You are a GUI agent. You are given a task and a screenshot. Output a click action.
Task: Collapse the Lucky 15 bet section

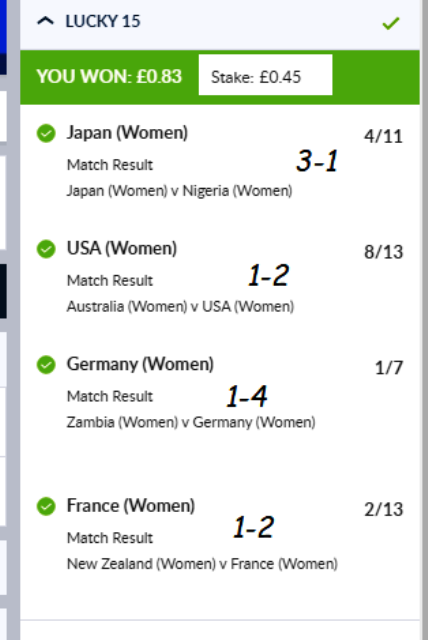point(45,21)
